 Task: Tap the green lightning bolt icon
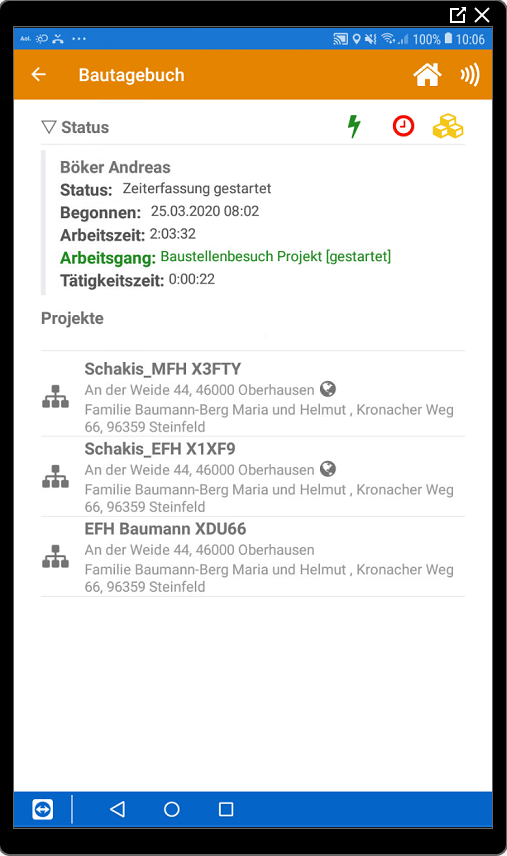pyautogui.click(x=354, y=127)
